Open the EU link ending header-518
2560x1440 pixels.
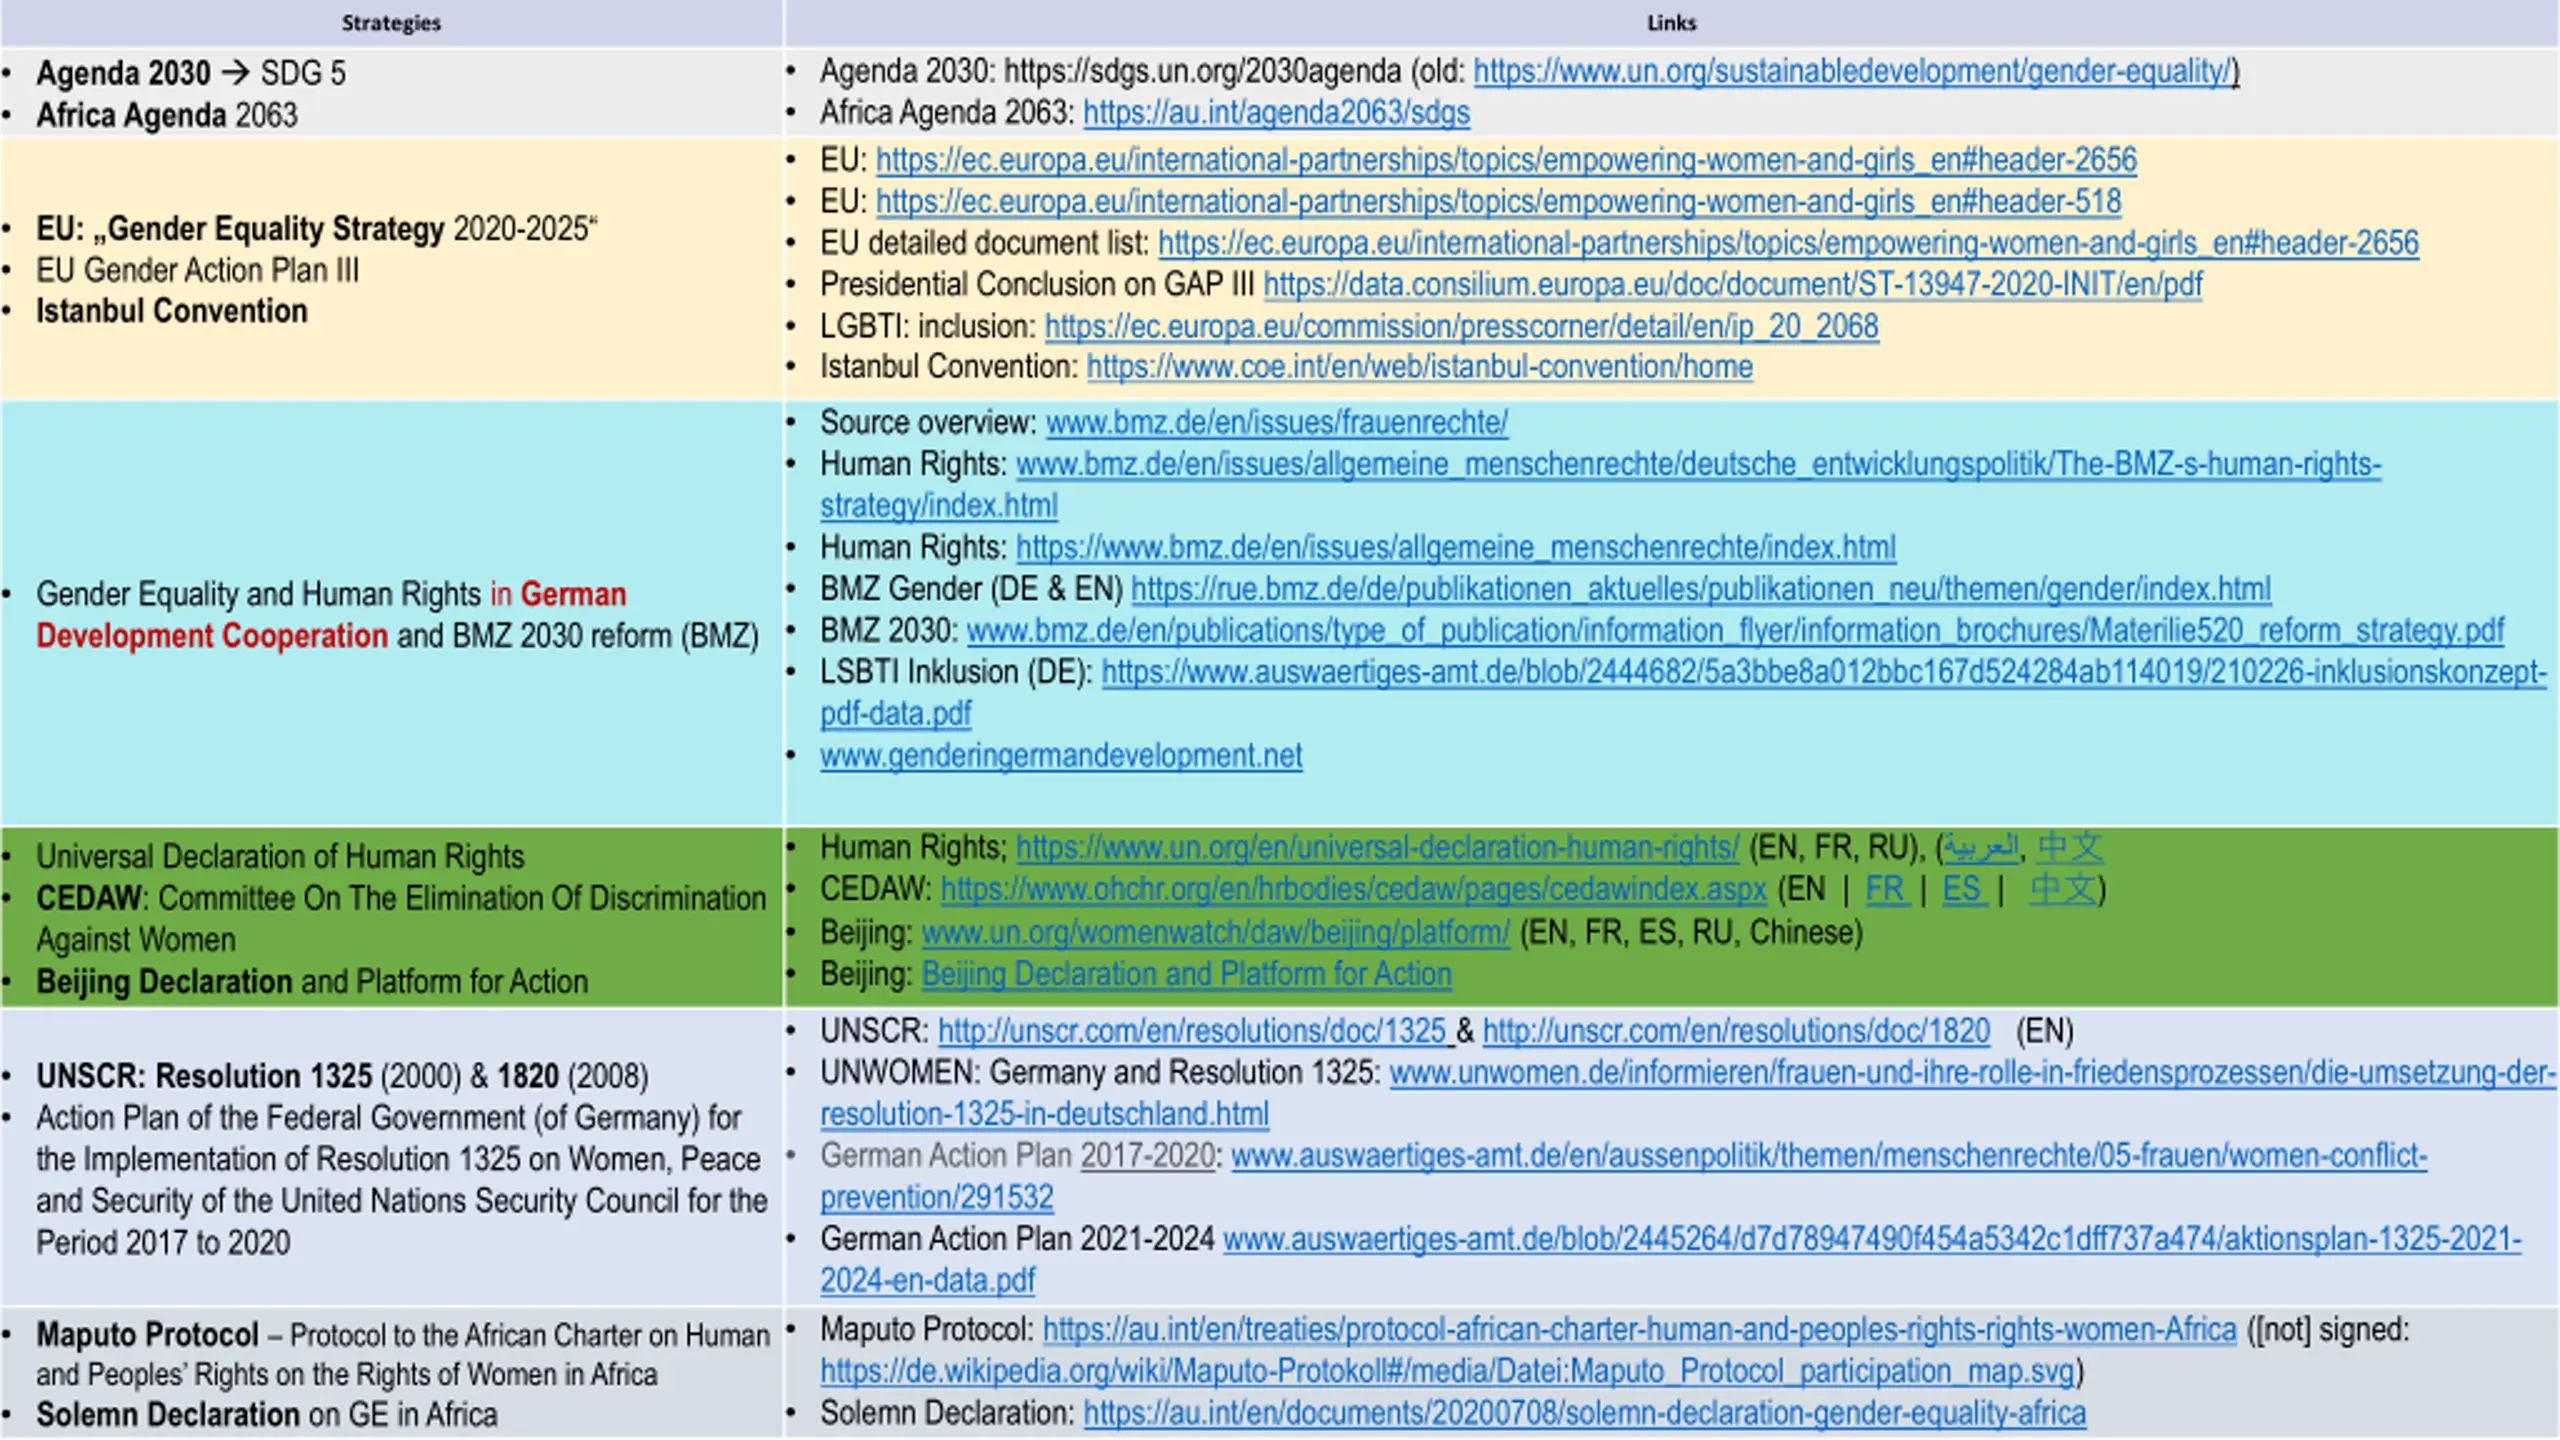[x=1499, y=202]
